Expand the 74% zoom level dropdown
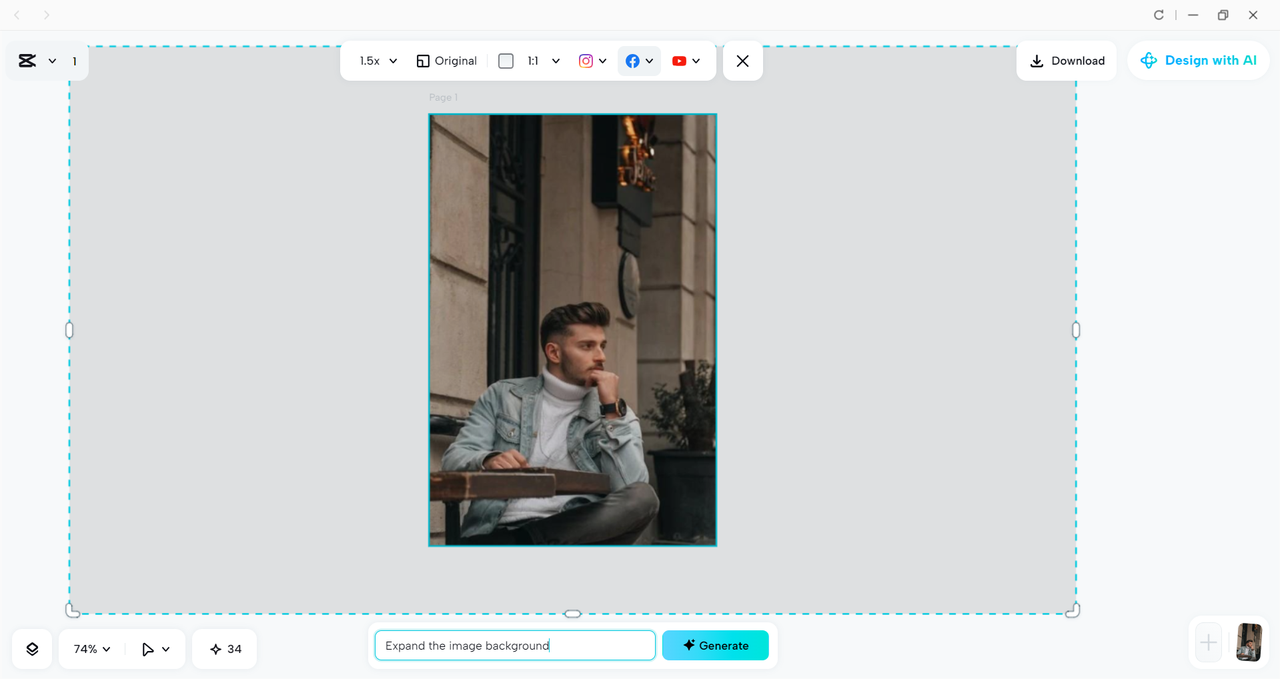This screenshot has width=1280, height=679. click(90, 648)
